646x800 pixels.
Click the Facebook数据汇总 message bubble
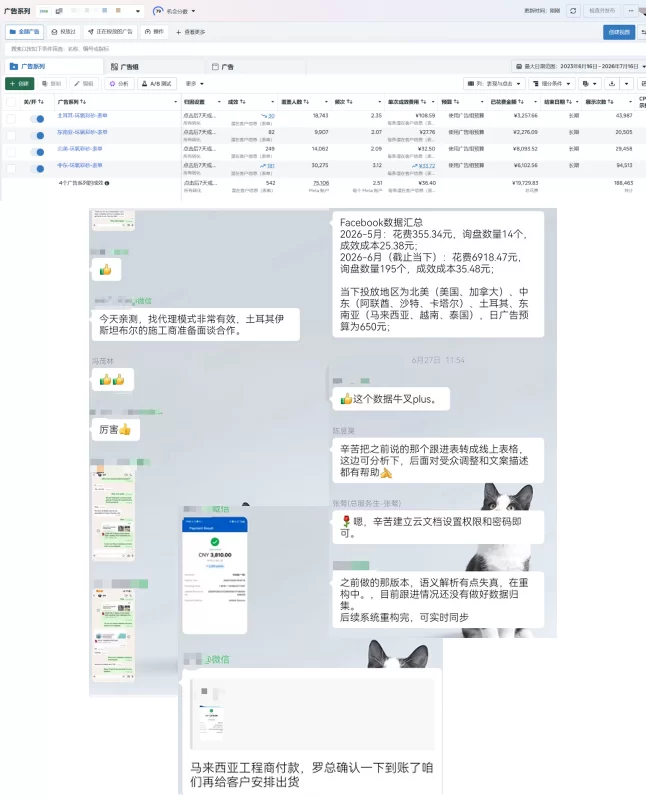(438, 274)
